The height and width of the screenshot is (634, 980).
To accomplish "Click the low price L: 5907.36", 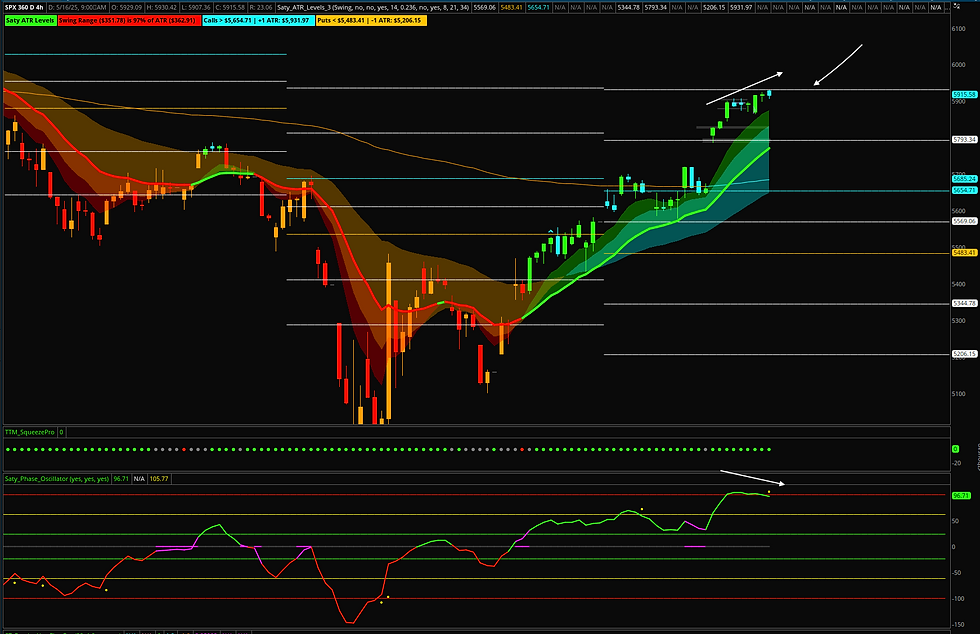I will point(196,8).
